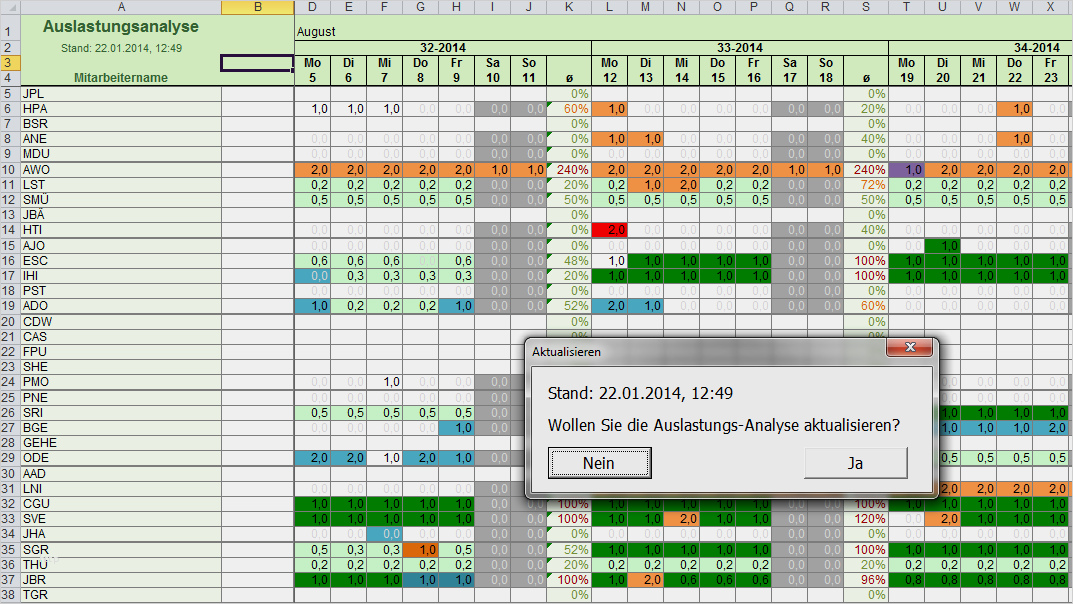Select column S header
This screenshot has height=604, width=1073.
pos(865,7)
